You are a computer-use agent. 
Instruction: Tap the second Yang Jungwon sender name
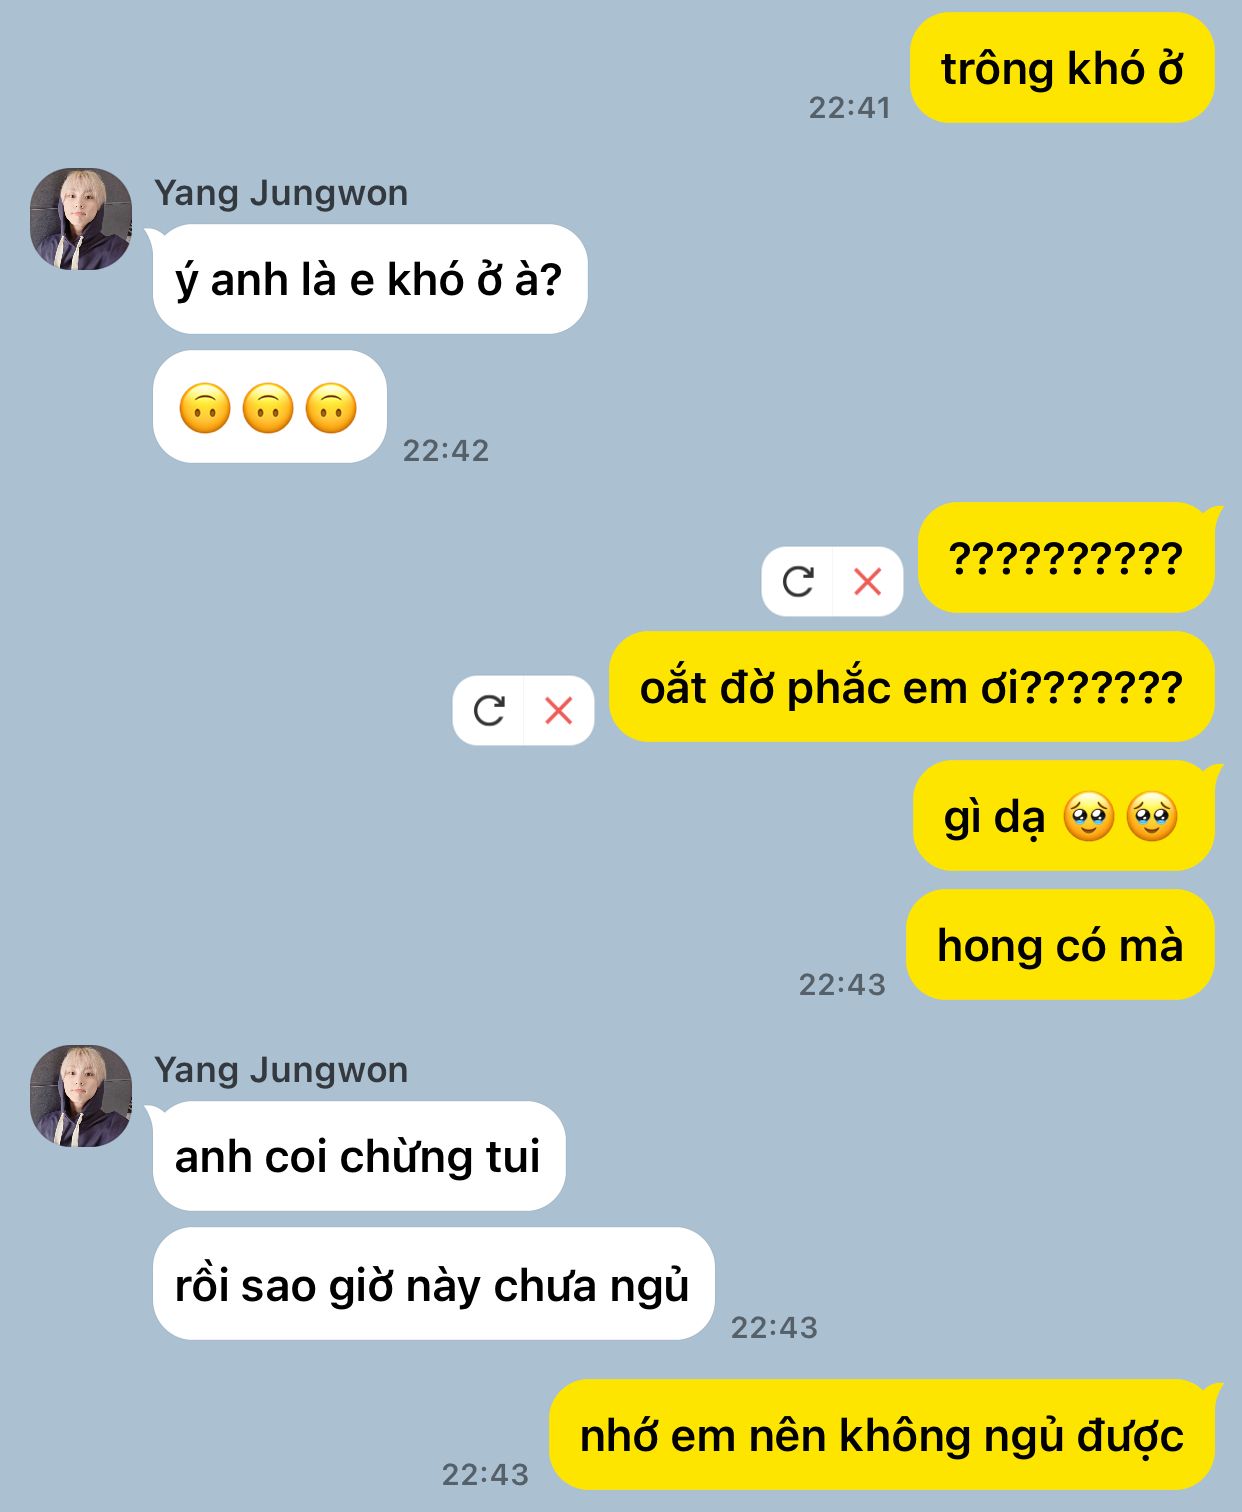point(281,1070)
